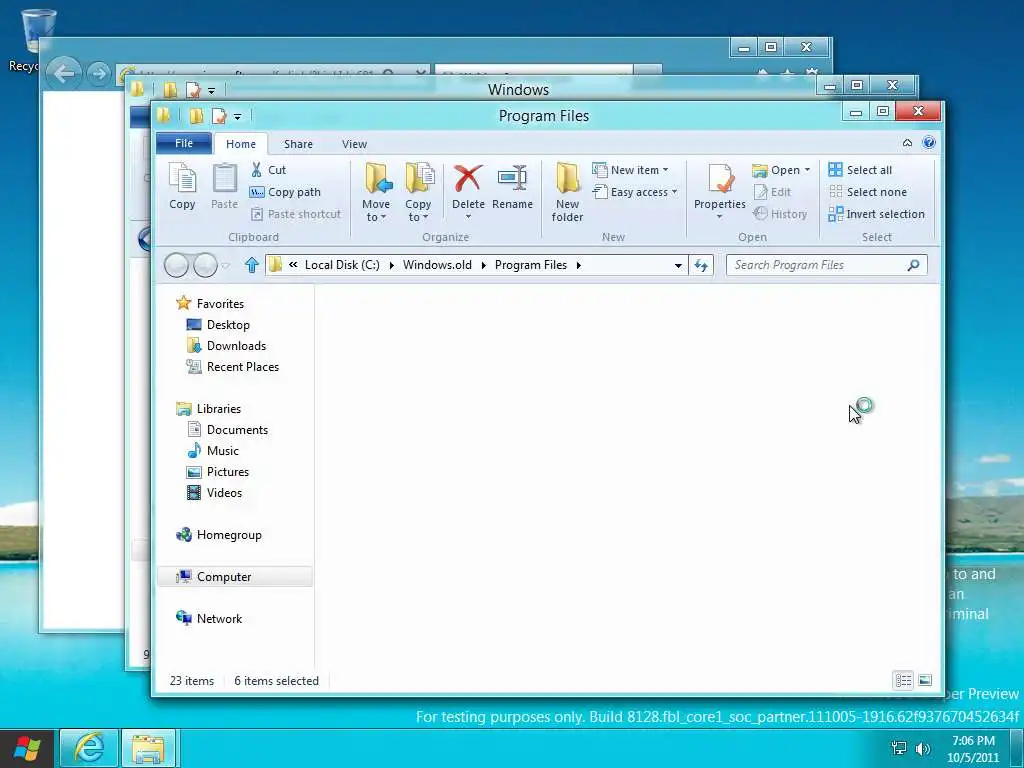Open the Move to folder menu
This screenshot has height=768, width=1024.
(x=376, y=193)
